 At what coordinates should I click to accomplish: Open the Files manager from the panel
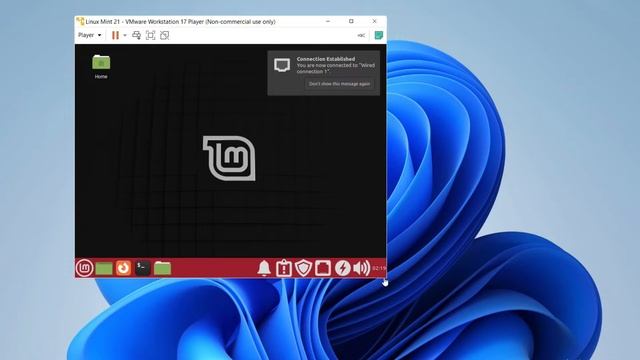(162, 268)
